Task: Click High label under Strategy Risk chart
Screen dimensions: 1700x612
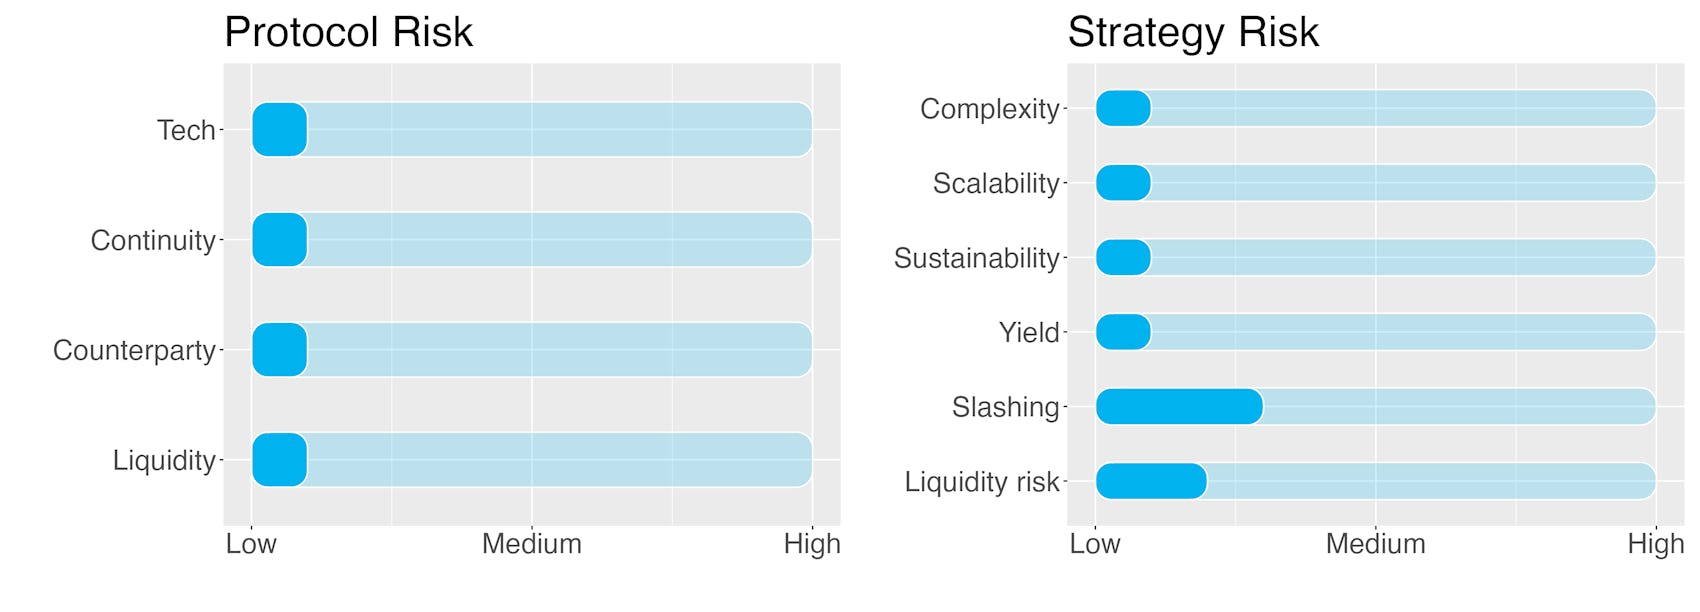Action: (x=1655, y=544)
